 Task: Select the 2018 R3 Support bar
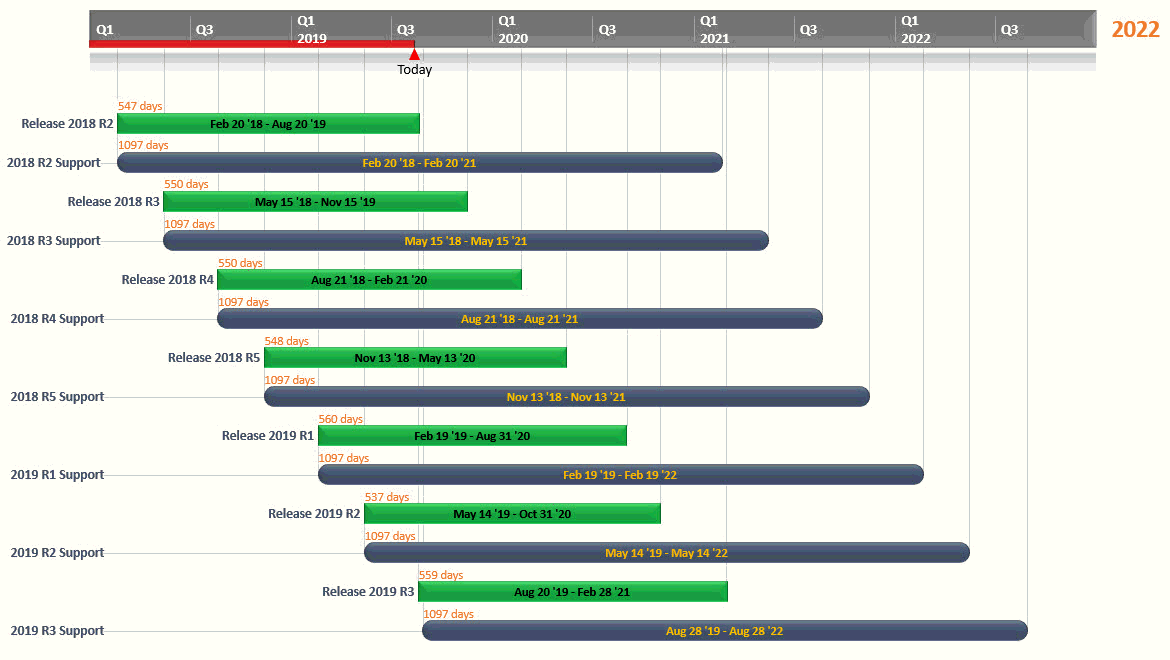tap(465, 241)
